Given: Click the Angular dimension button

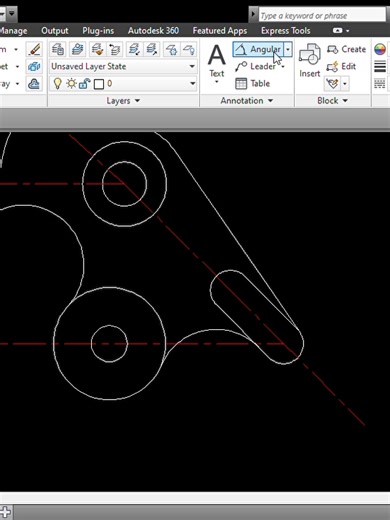Looking at the screenshot, I should (x=258, y=49).
